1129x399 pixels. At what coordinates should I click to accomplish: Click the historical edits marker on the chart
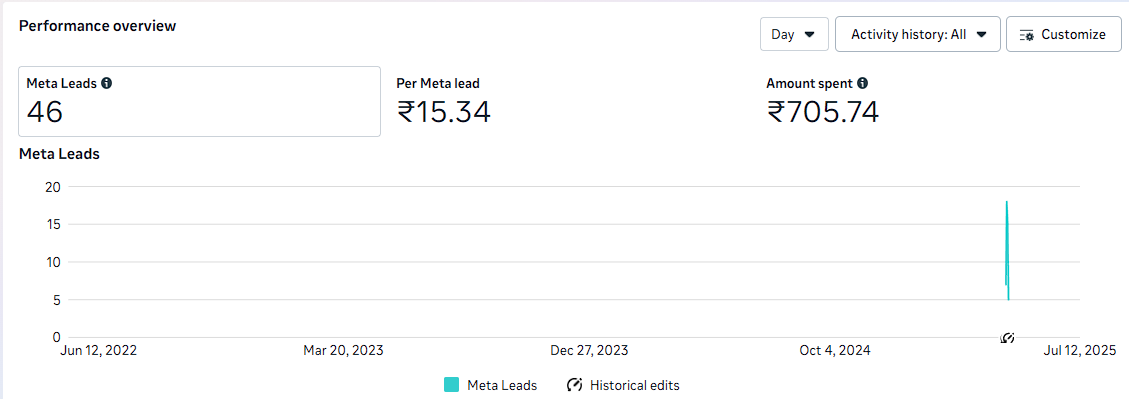pyautogui.click(x=1008, y=337)
